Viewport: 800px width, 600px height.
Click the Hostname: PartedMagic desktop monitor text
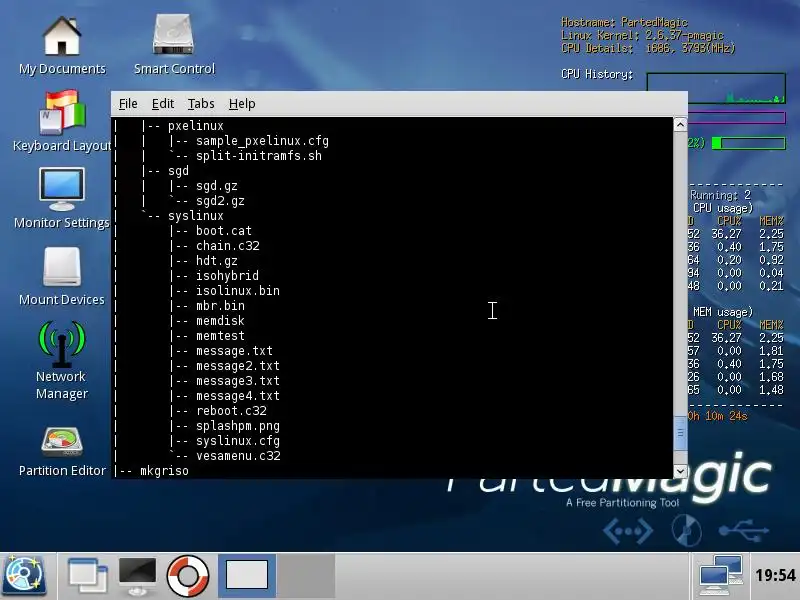pos(624,22)
